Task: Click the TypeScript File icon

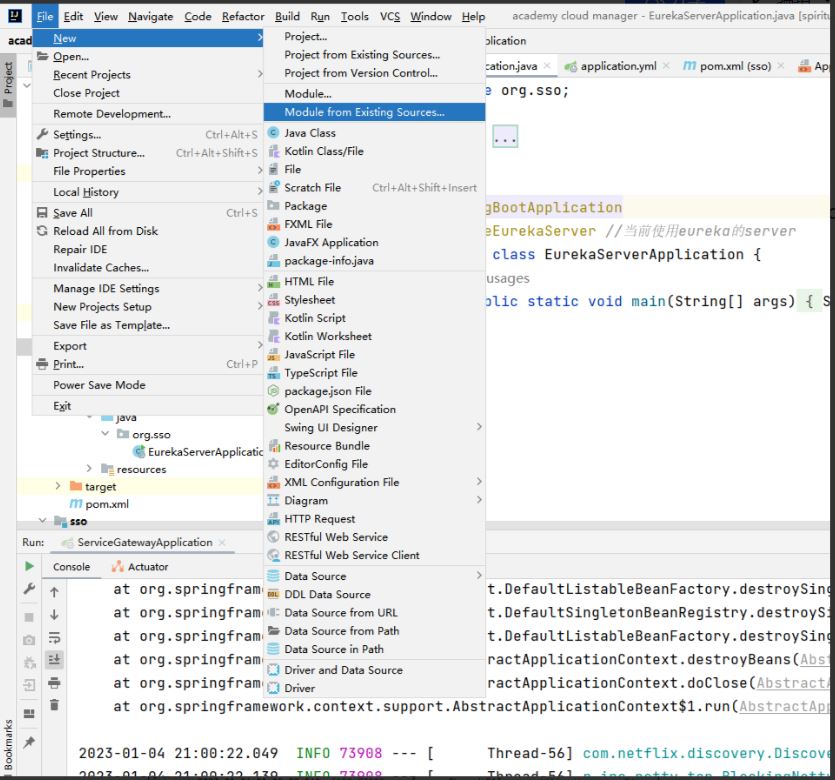Action: click(273, 373)
